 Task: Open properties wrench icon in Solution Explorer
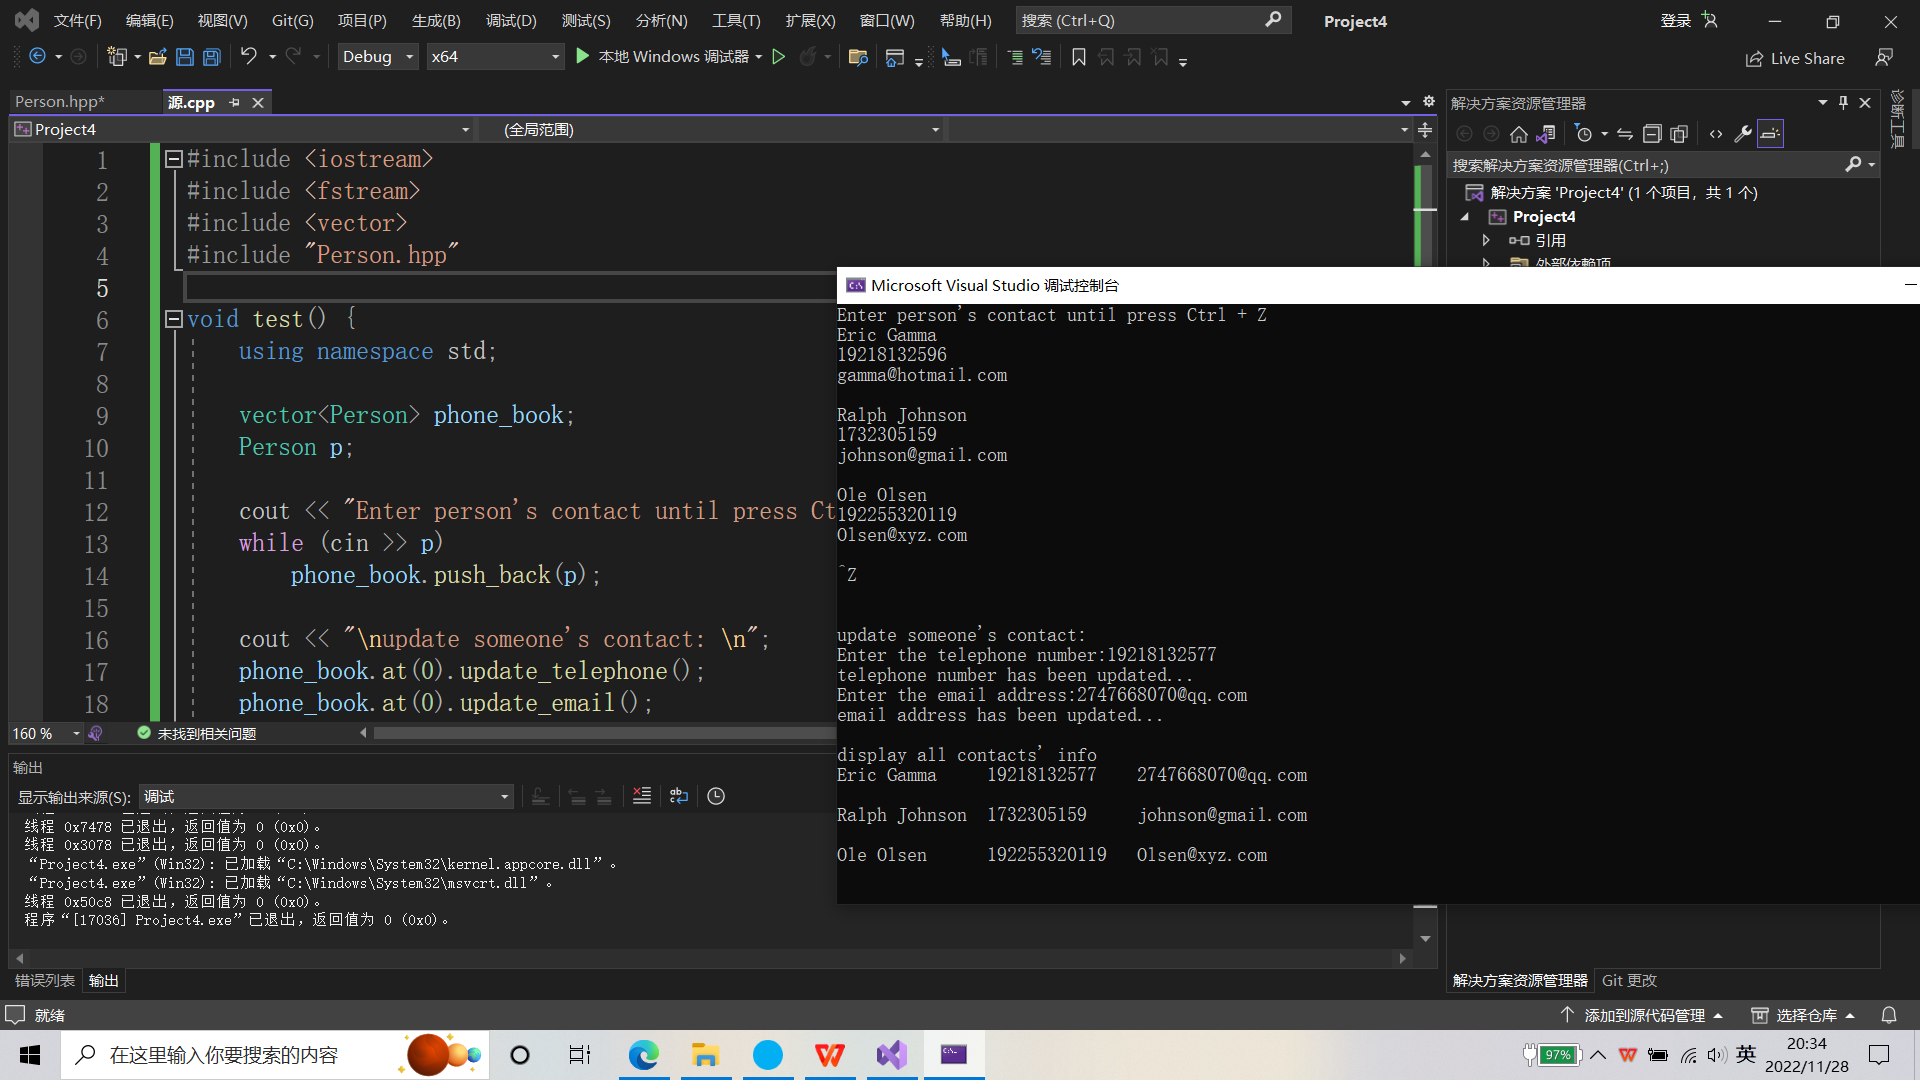click(1742, 134)
